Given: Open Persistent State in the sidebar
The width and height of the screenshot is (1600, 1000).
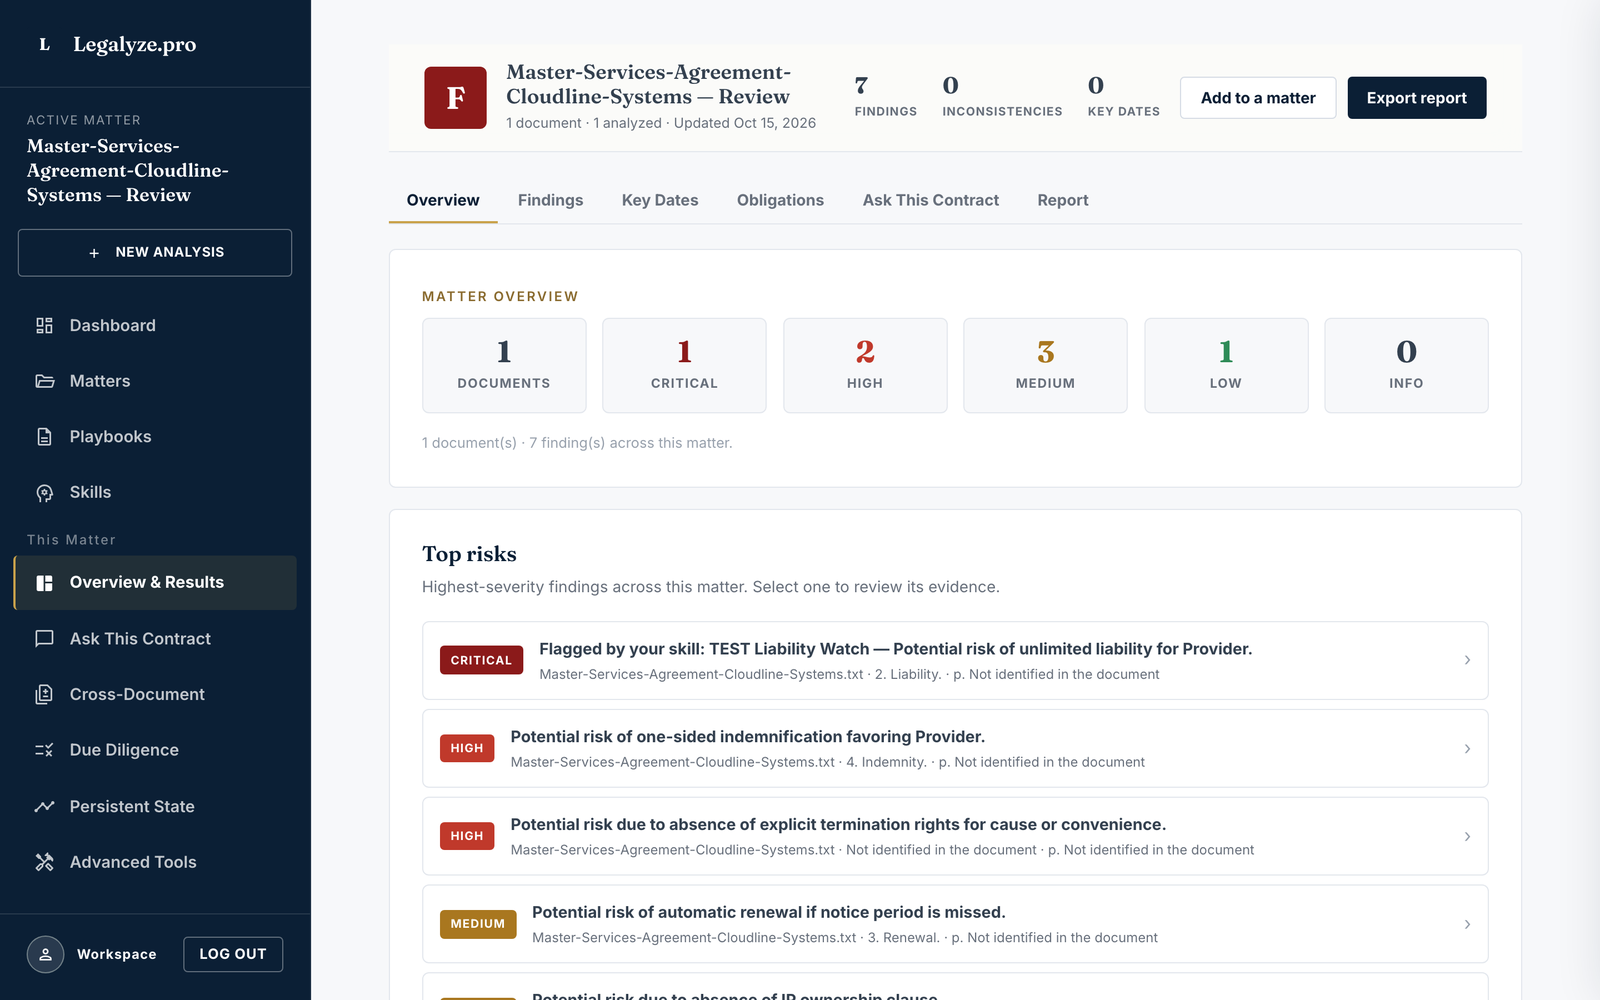Looking at the screenshot, I should 155,806.
